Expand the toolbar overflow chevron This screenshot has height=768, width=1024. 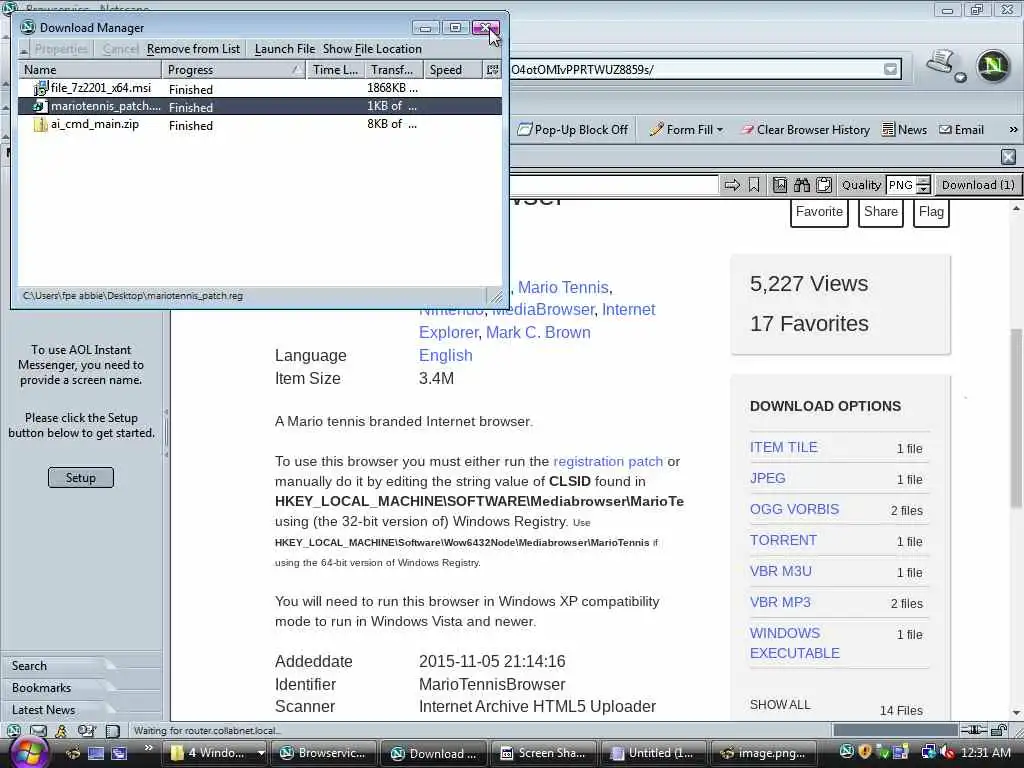click(1013, 130)
